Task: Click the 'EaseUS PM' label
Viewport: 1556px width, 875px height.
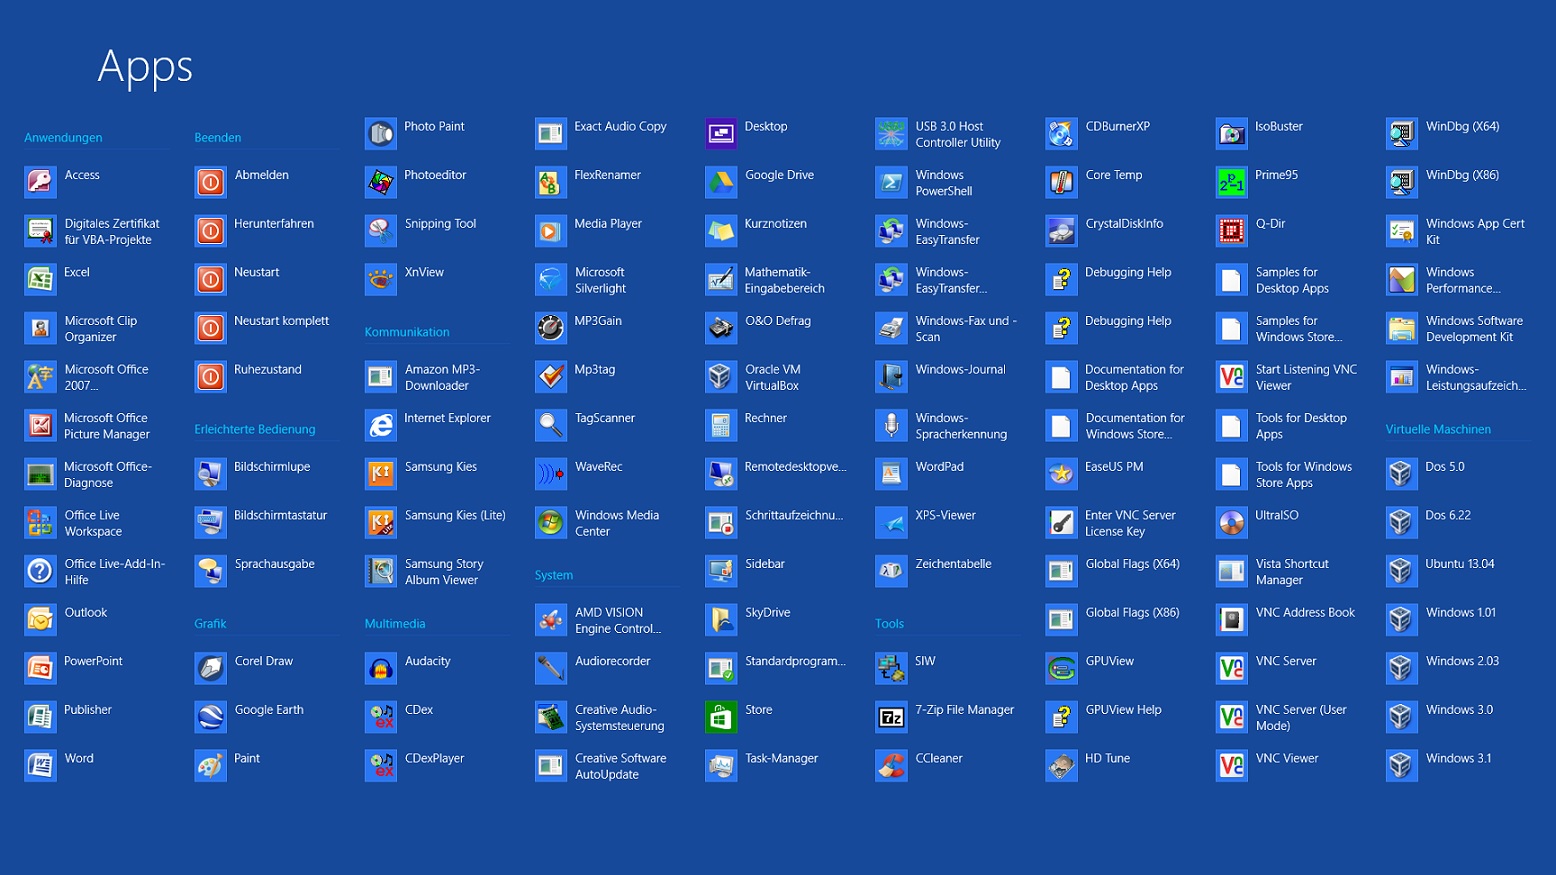Action: pos(1114,467)
